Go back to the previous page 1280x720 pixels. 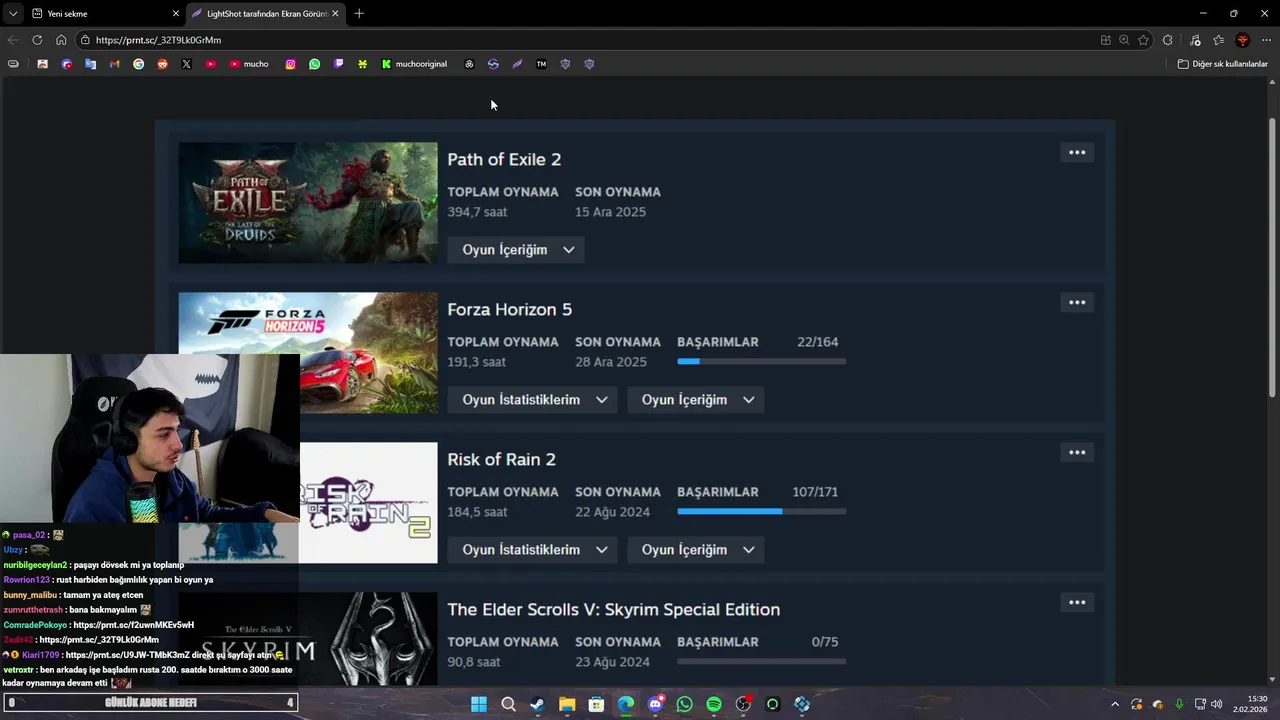click(x=12, y=40)
